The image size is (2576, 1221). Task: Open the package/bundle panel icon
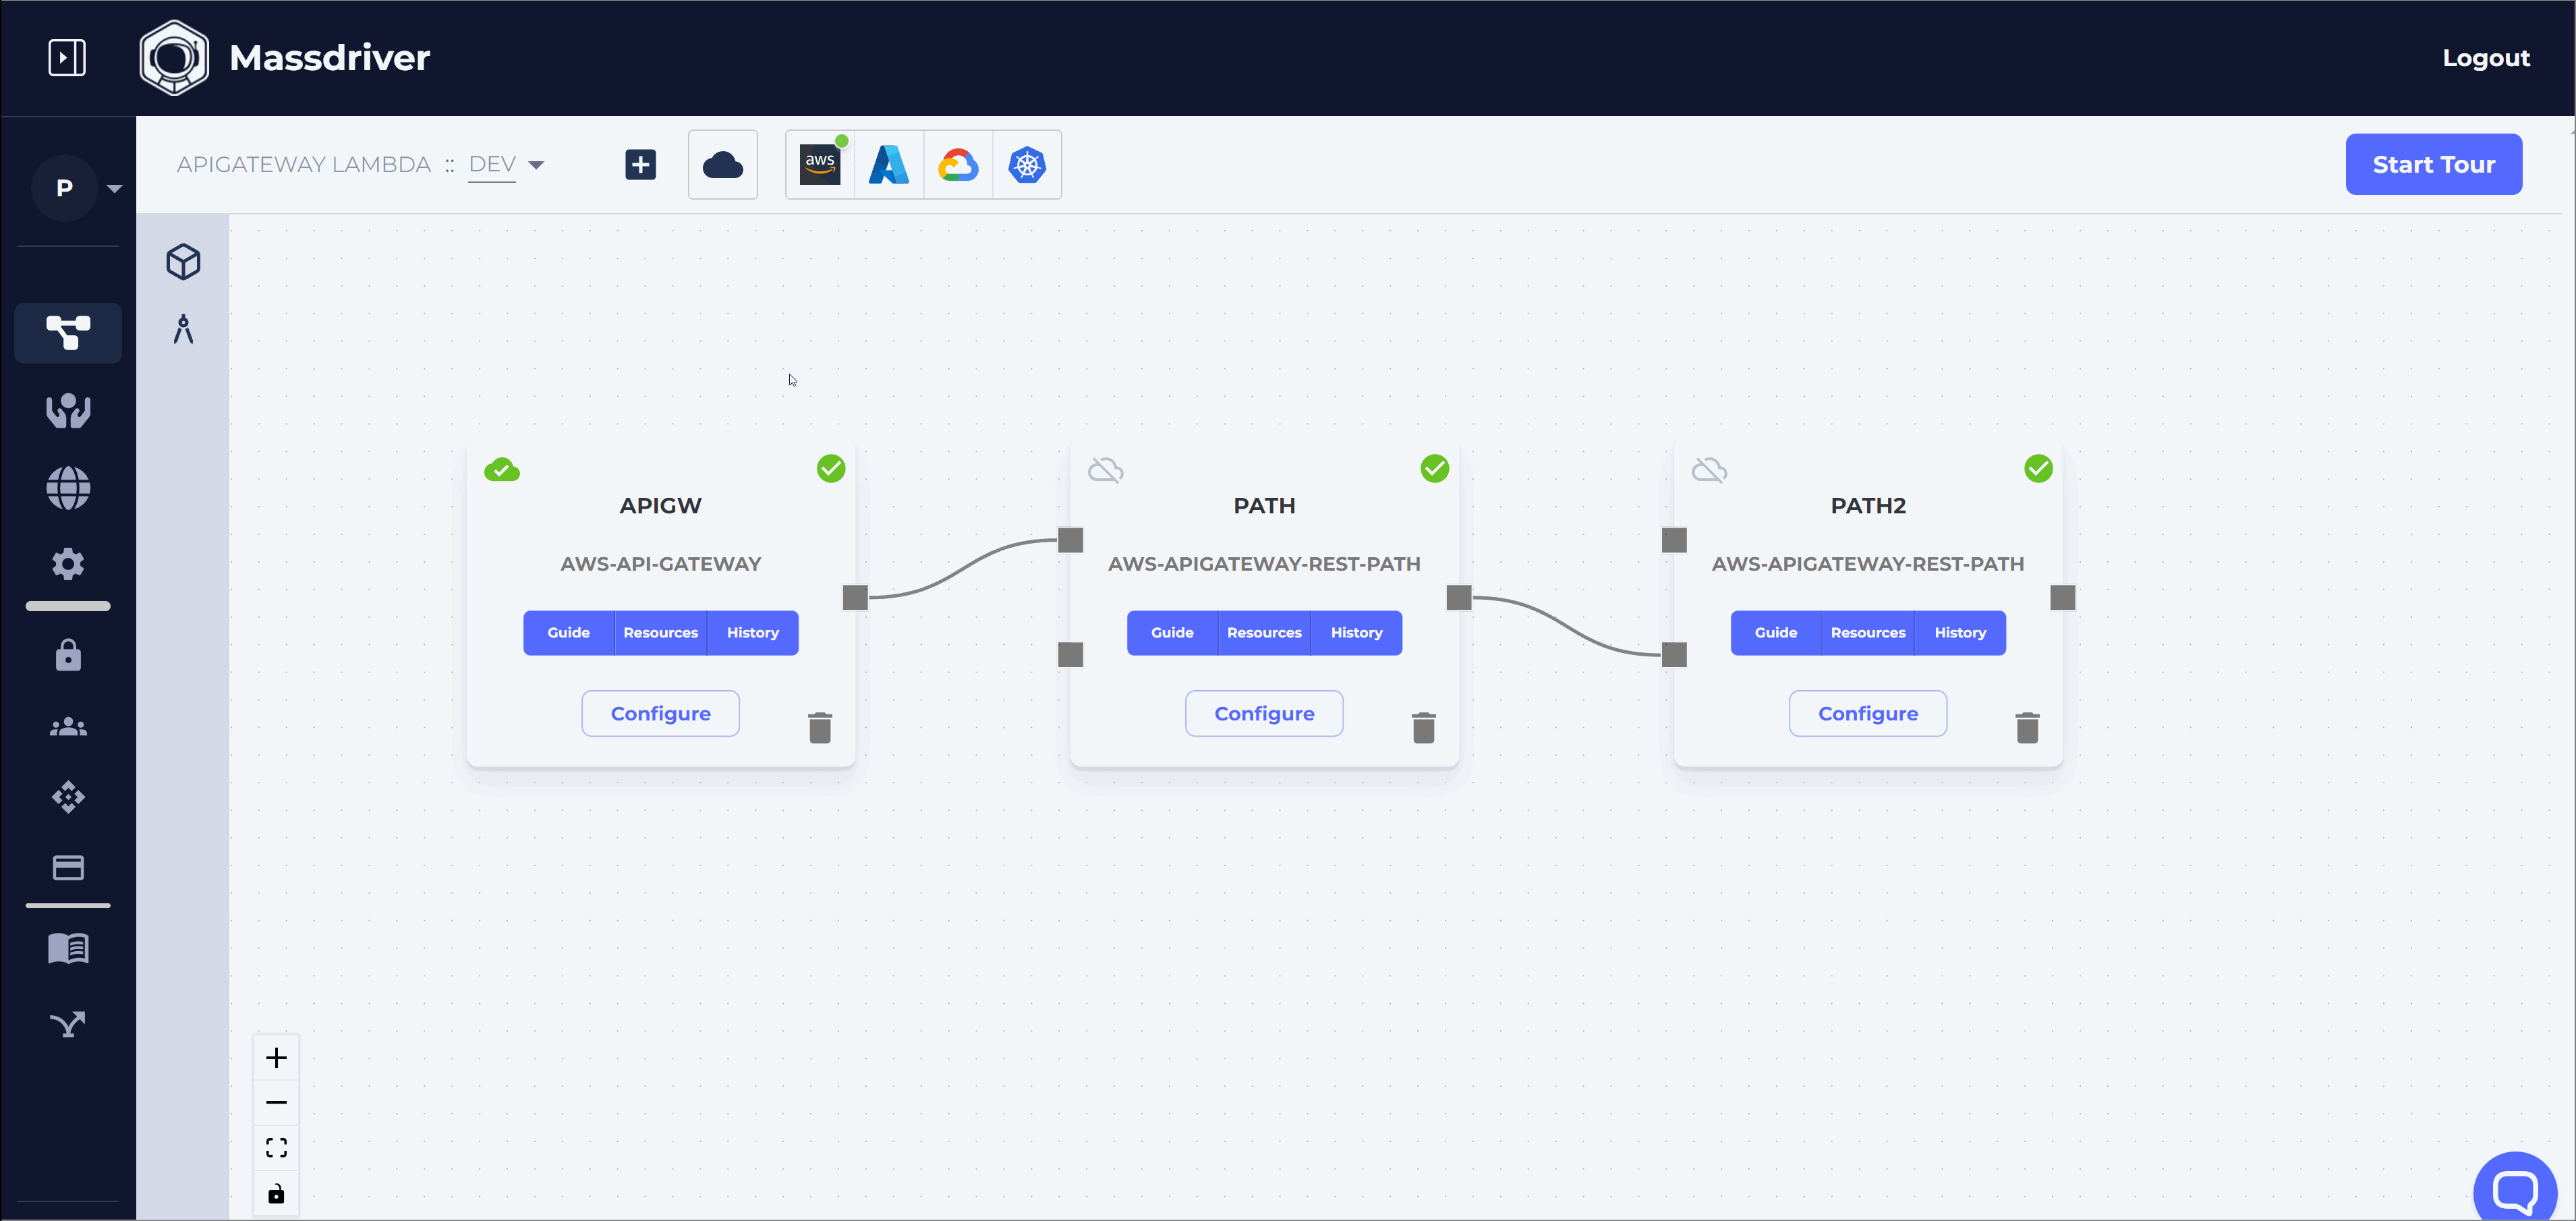[183, 262]
